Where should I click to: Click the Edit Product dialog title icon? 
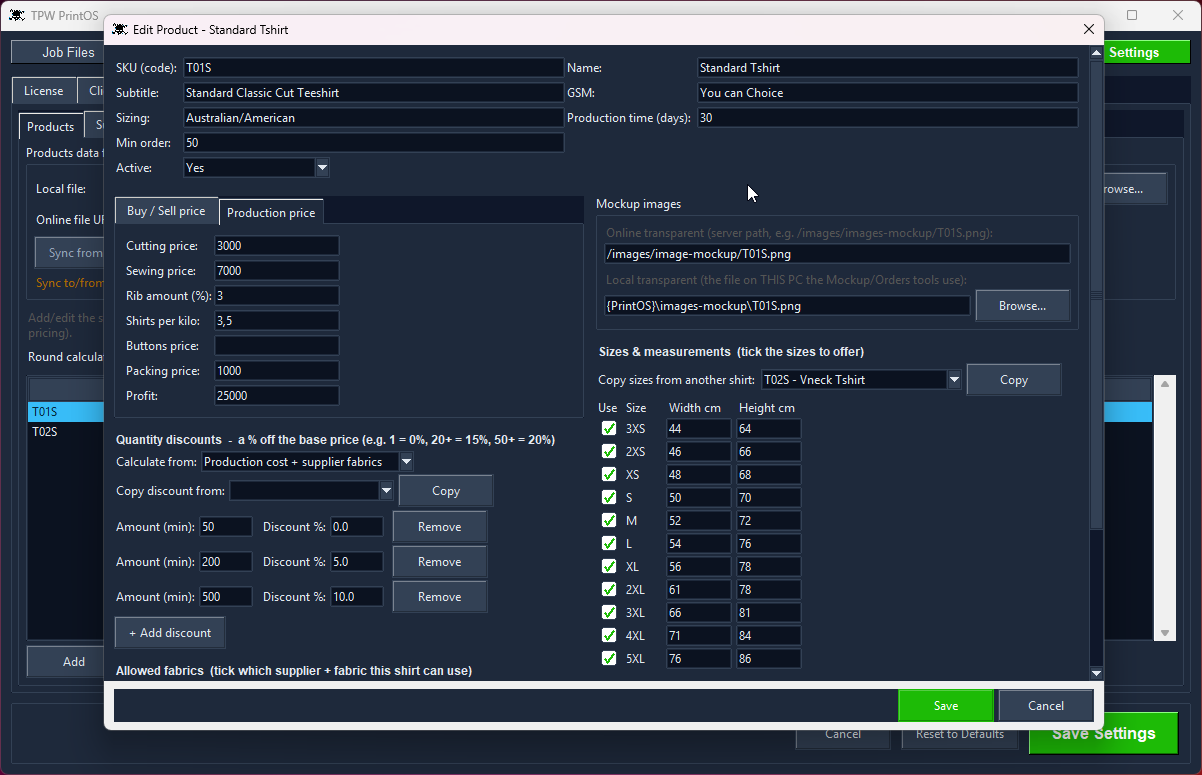pyautogui.click(x=119, y=30)
